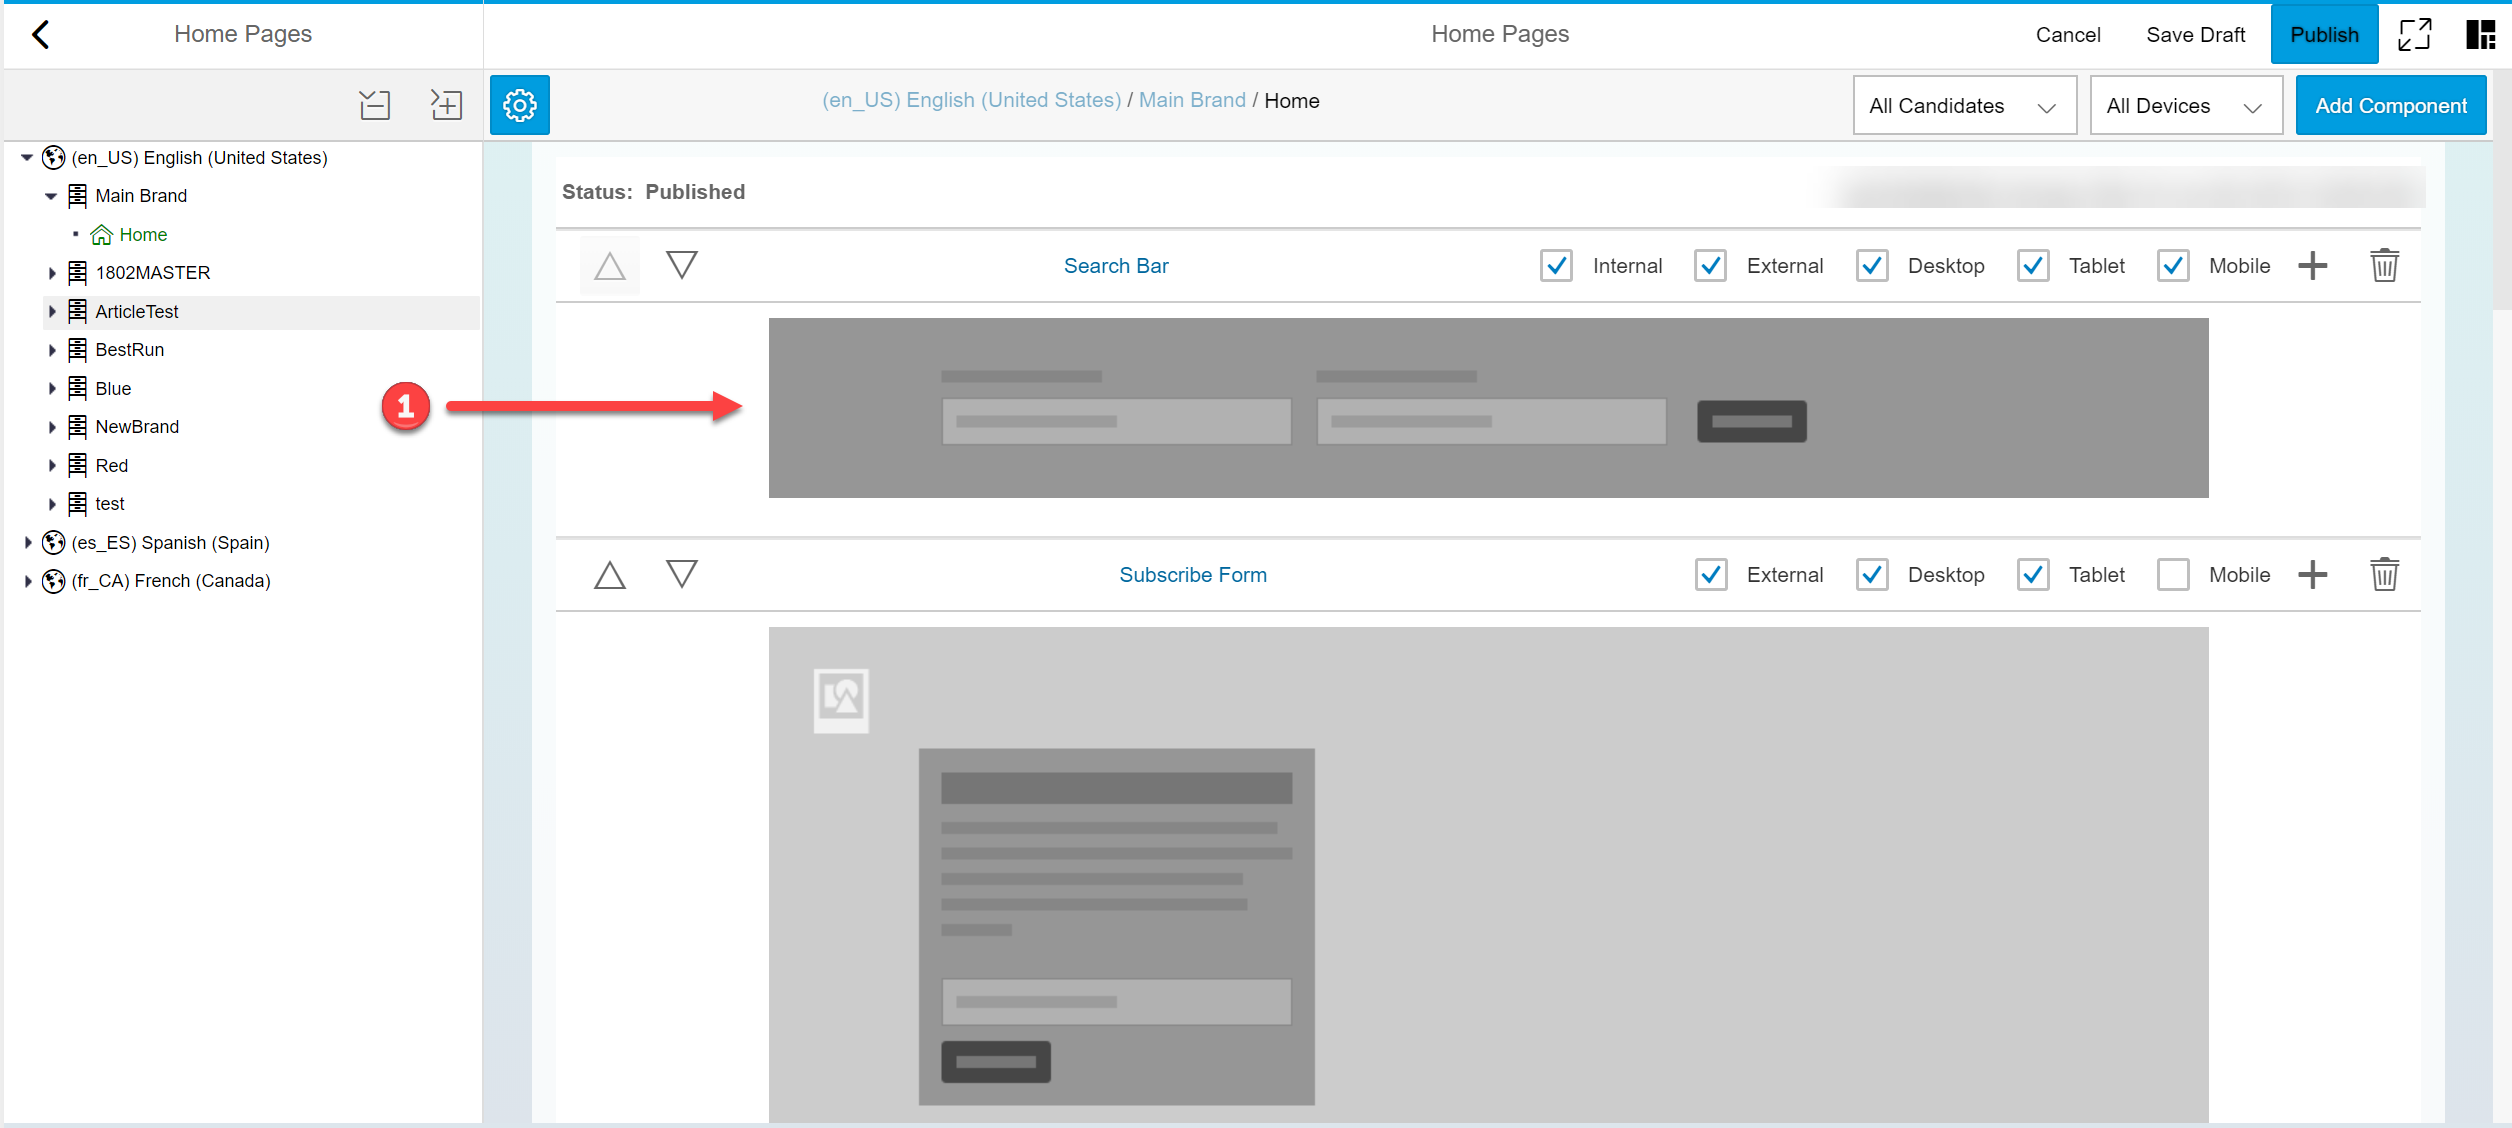
Task: Click the globe icon for en_US locale
Action: pyautogui.click(x=54, y=158)
